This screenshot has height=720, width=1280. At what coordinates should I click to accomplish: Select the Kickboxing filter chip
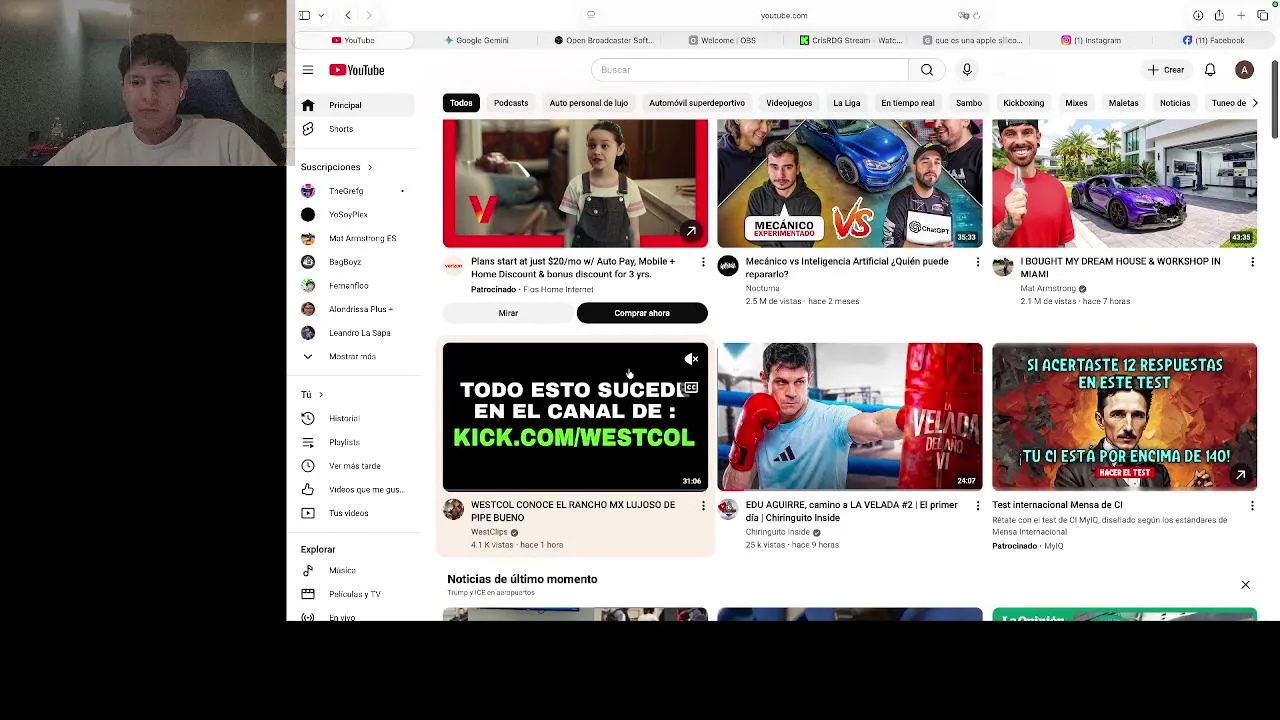(x=1023, y=103)
